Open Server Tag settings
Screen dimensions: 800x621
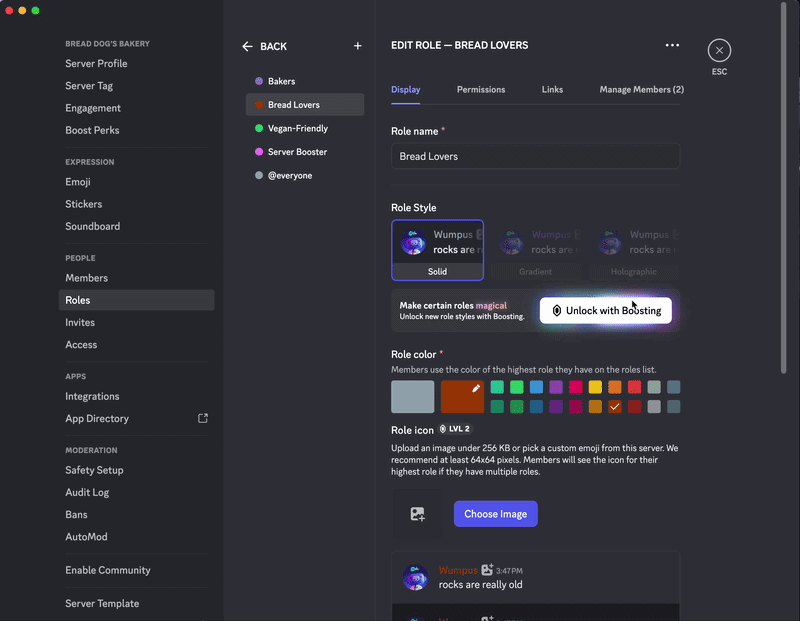click(x=136, y=86)
